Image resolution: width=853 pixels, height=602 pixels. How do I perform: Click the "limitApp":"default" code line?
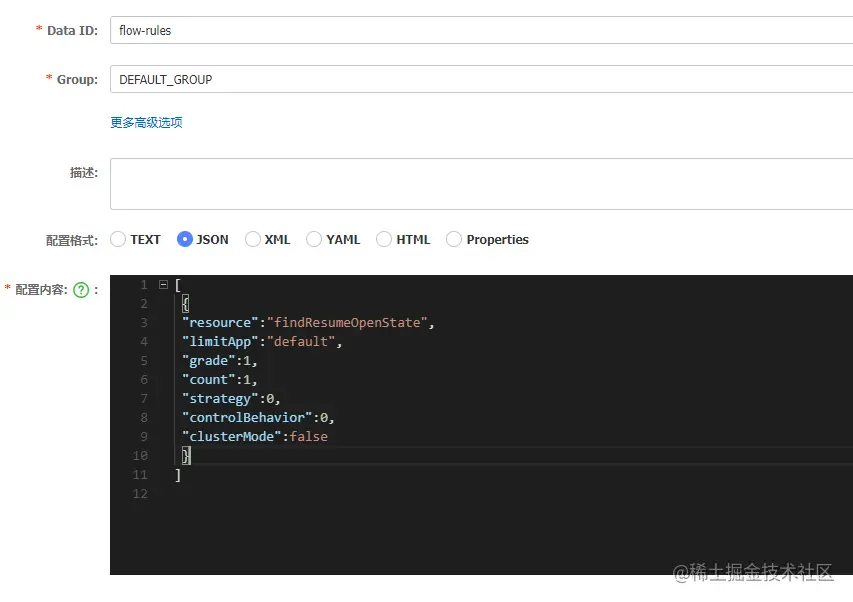point(262,342)
